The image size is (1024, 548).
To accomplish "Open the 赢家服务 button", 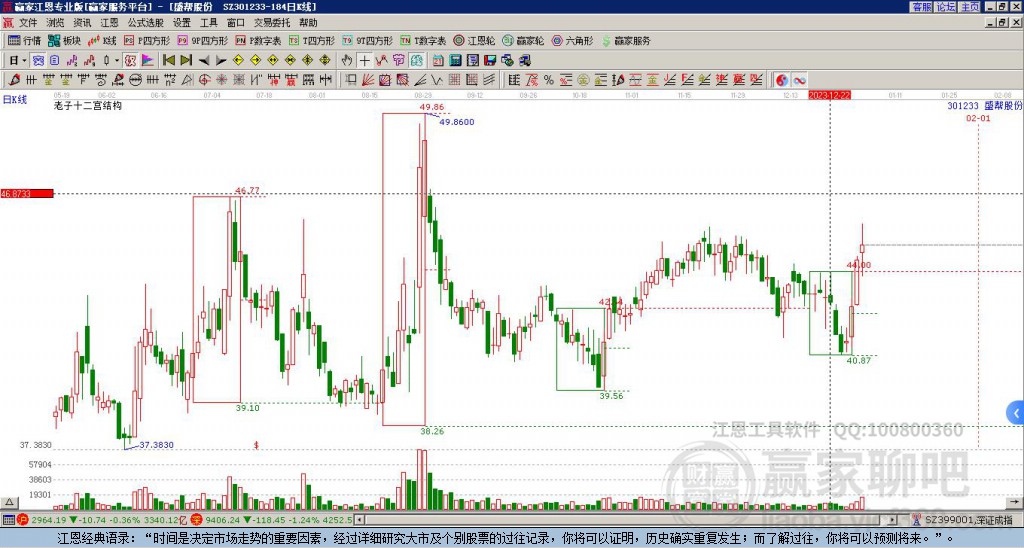I will pyautogui.click(x=626, y=40).
